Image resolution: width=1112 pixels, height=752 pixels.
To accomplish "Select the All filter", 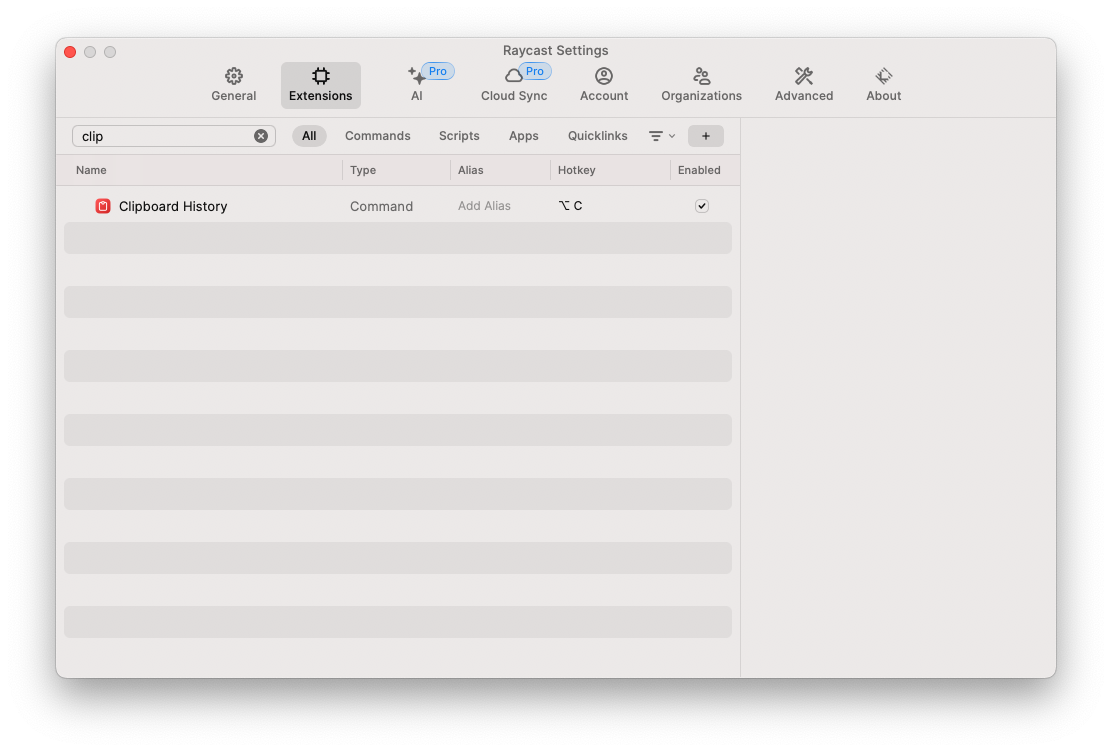I will (x=309, y=136).
